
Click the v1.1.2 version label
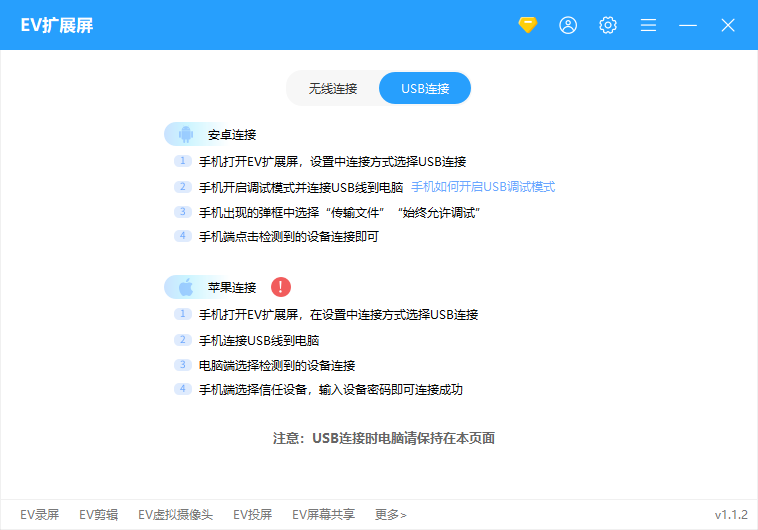(731, 515)
